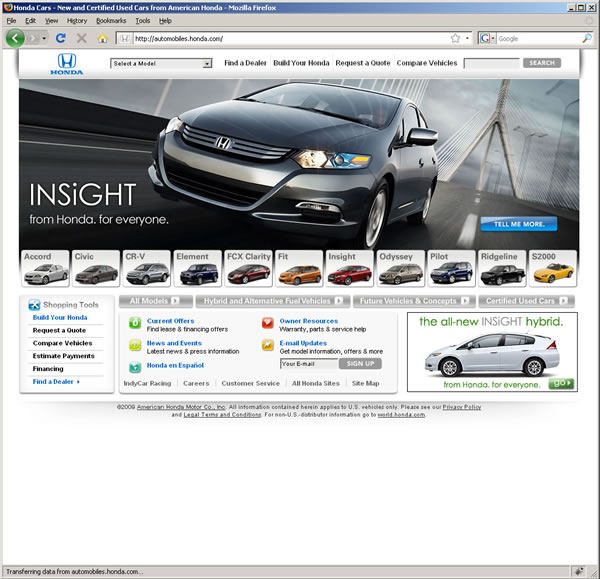Click the magnifier icon in Google search

(x=587, y=38)
